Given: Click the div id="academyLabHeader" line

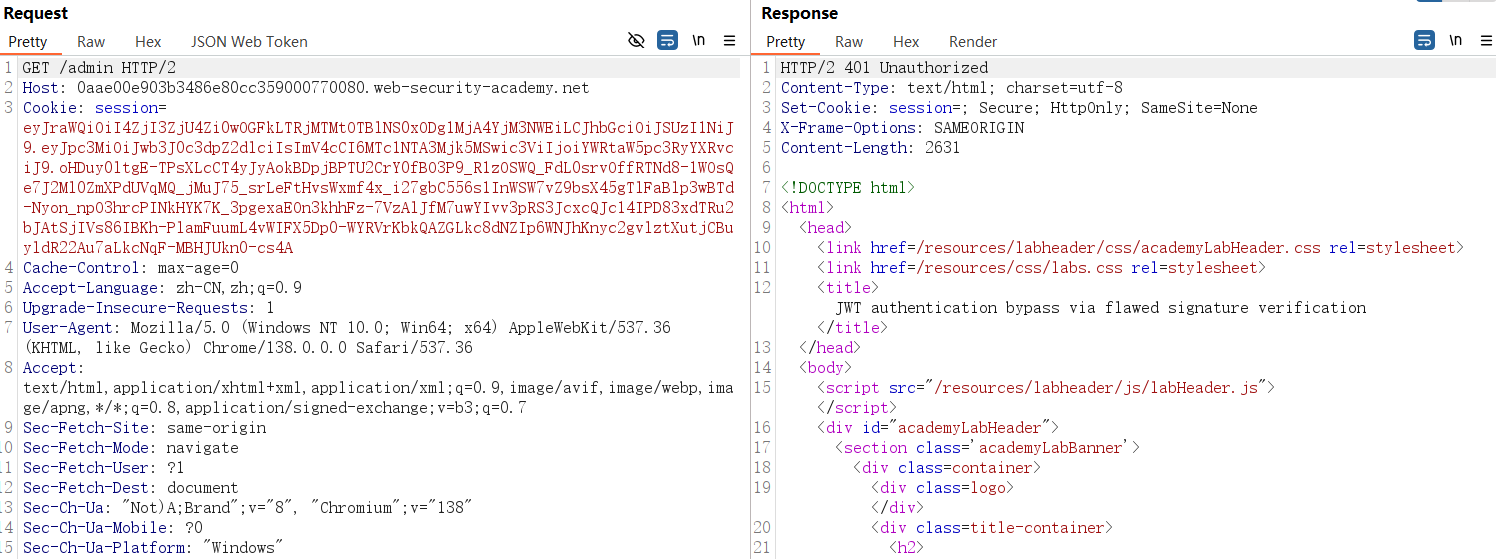Looking at the screenshot, I should 938,428.
